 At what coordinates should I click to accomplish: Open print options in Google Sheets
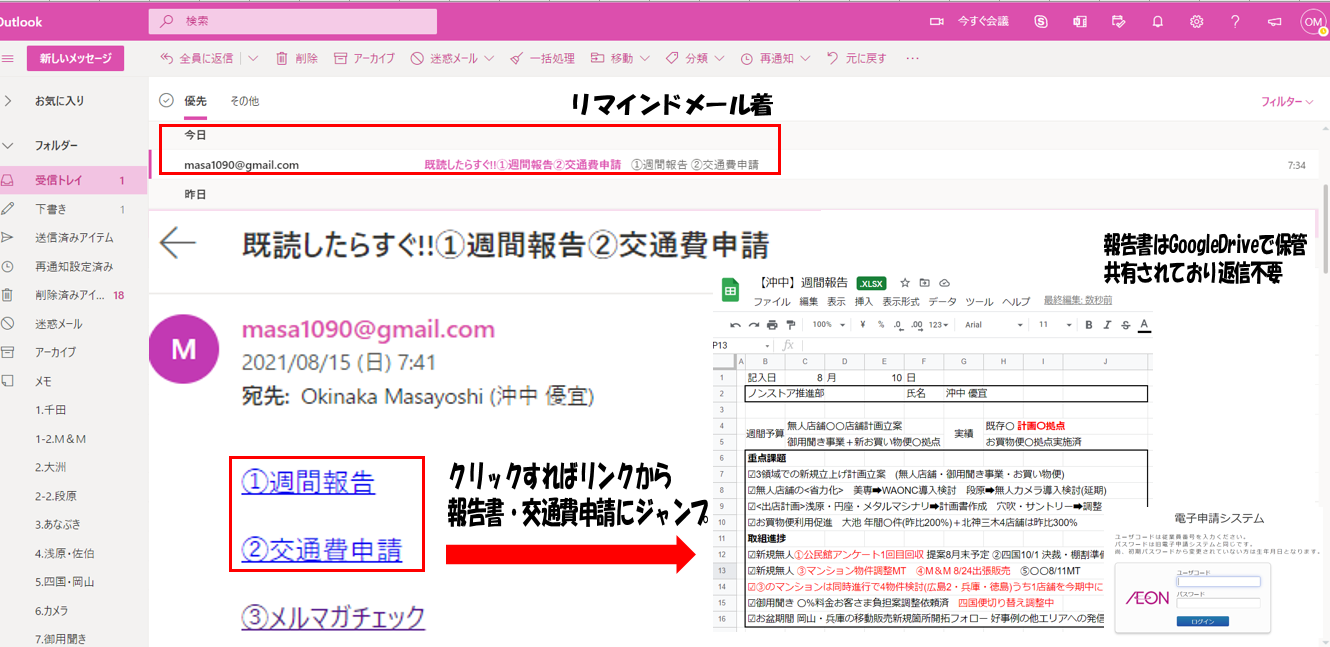tap(773, 326)
